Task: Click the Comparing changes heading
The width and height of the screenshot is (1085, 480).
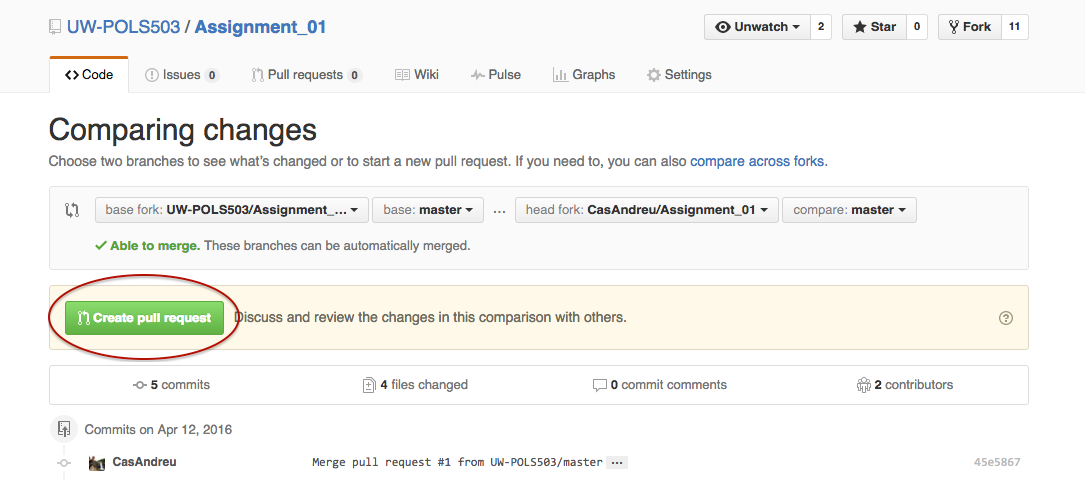Action: (x=183, y=130)
